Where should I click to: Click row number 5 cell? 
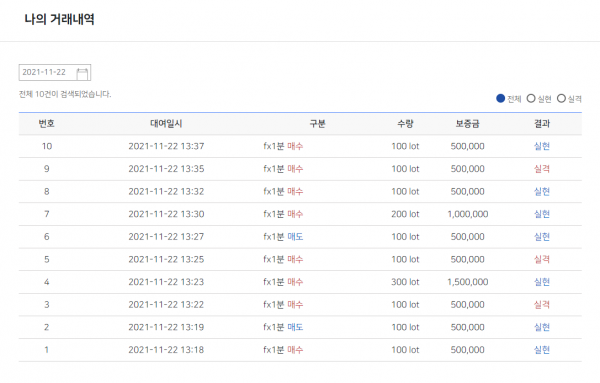(47, 259)
